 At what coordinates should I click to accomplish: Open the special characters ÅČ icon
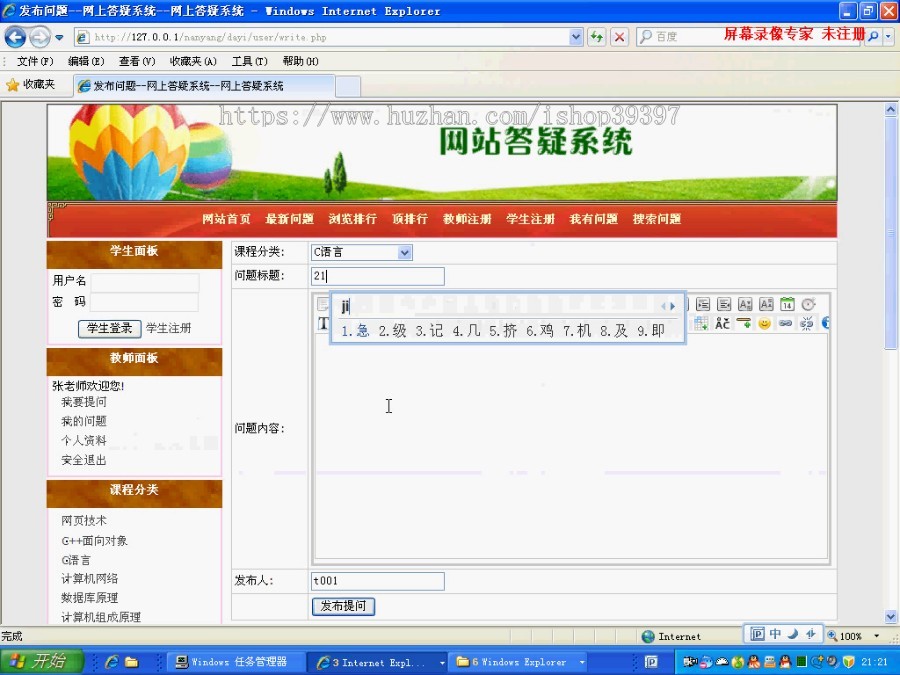pos(722,324)
